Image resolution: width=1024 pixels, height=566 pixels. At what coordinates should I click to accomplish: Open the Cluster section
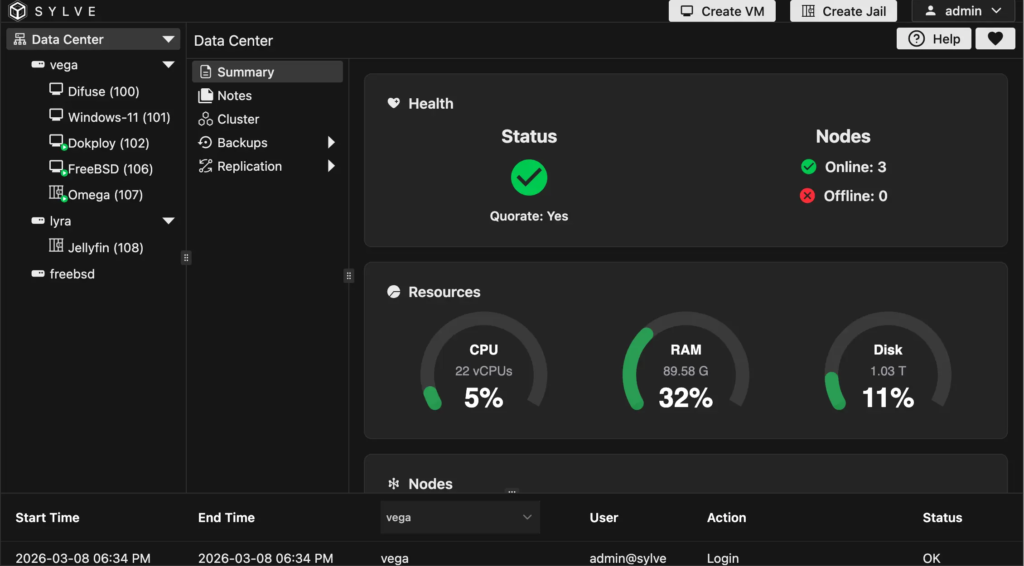[x=267, y=119]
